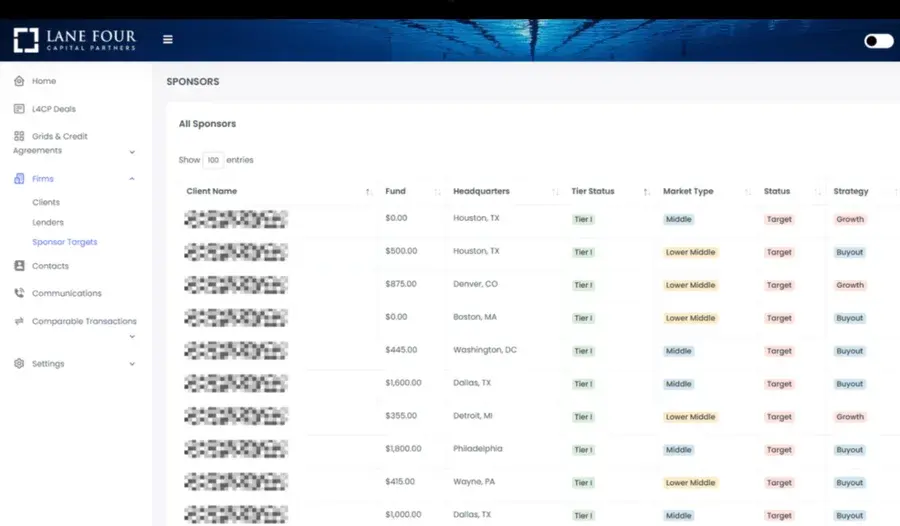This screenshot has height=526, width=900.
Task: Click the Middle badge in Washington, DC row
Action: tap(678, 351)
